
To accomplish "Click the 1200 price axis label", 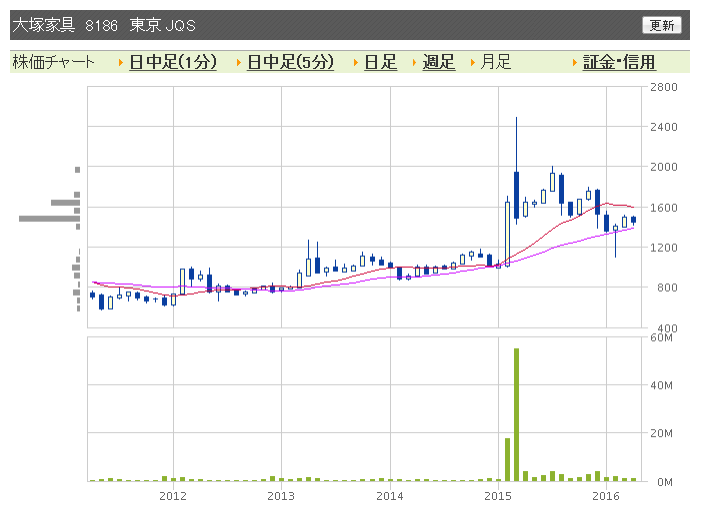I will 663,247.
